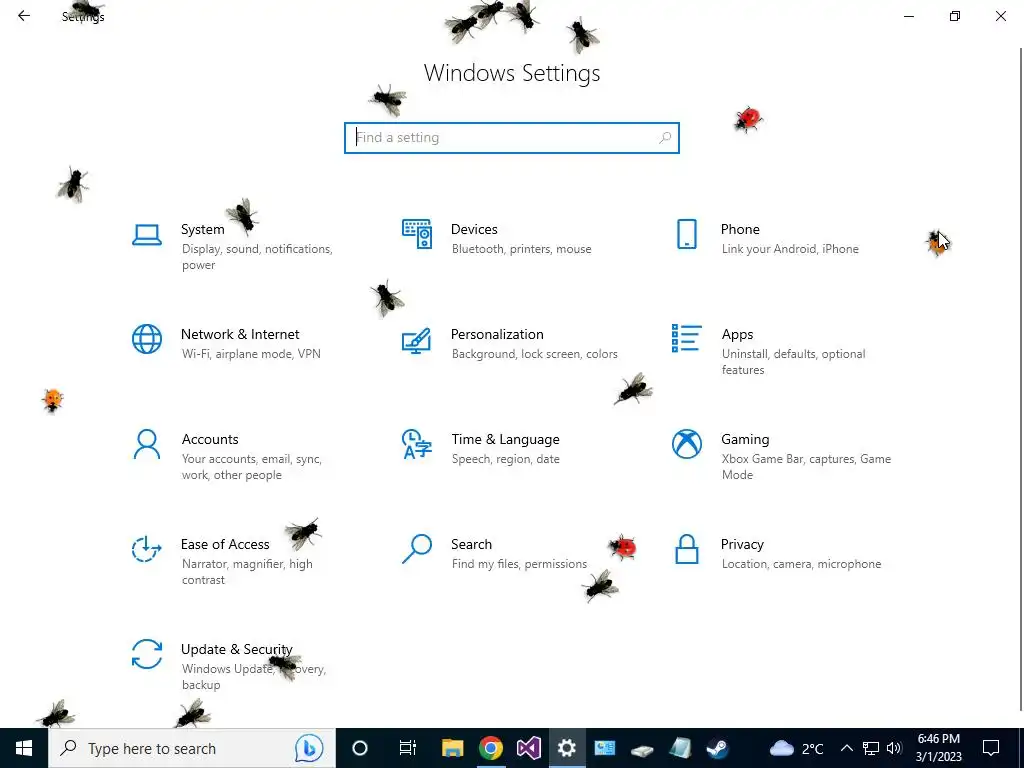
Task: Click the System laptop icon
Action: (x=147, y=234)
